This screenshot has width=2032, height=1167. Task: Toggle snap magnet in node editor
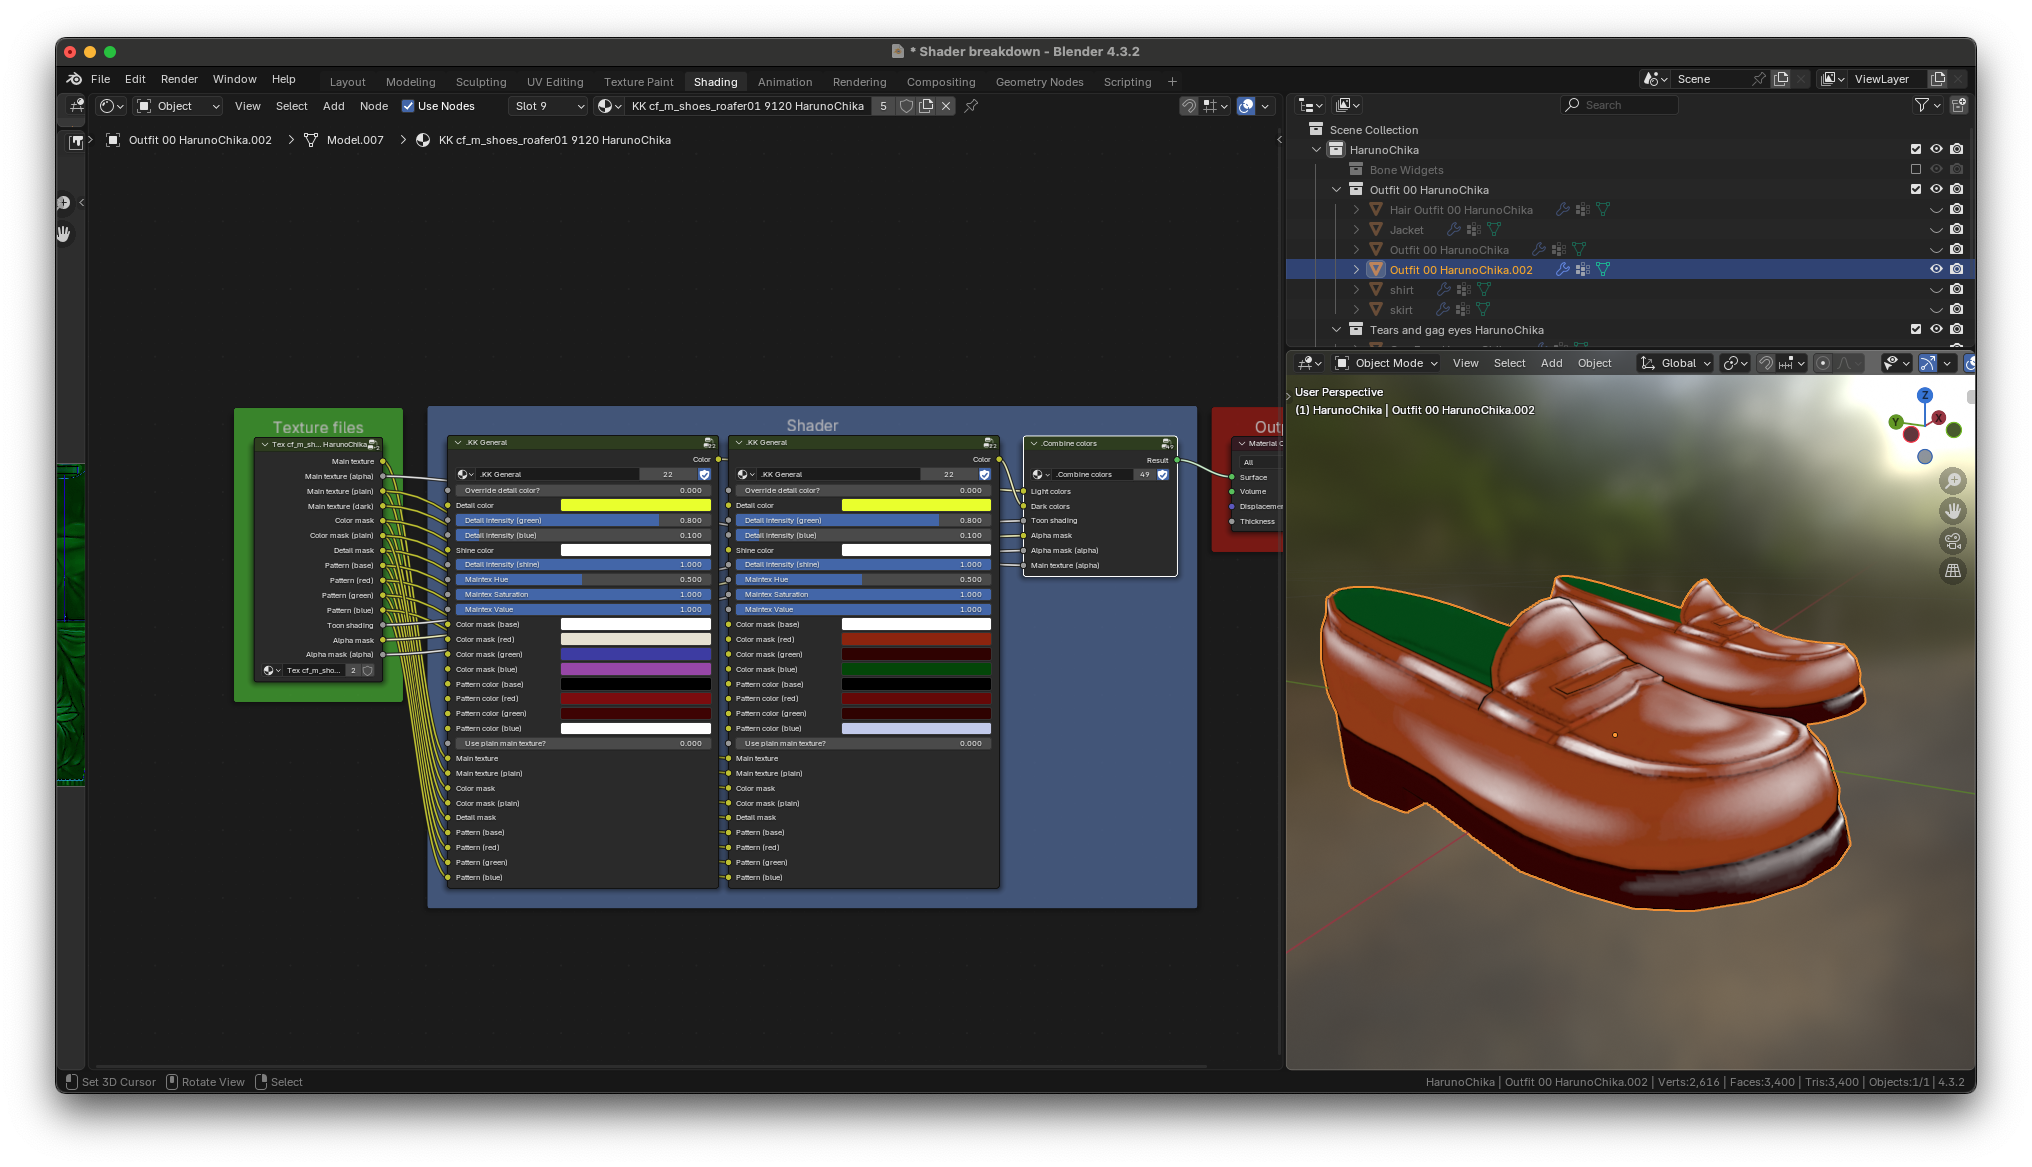tap(1188, 106)
